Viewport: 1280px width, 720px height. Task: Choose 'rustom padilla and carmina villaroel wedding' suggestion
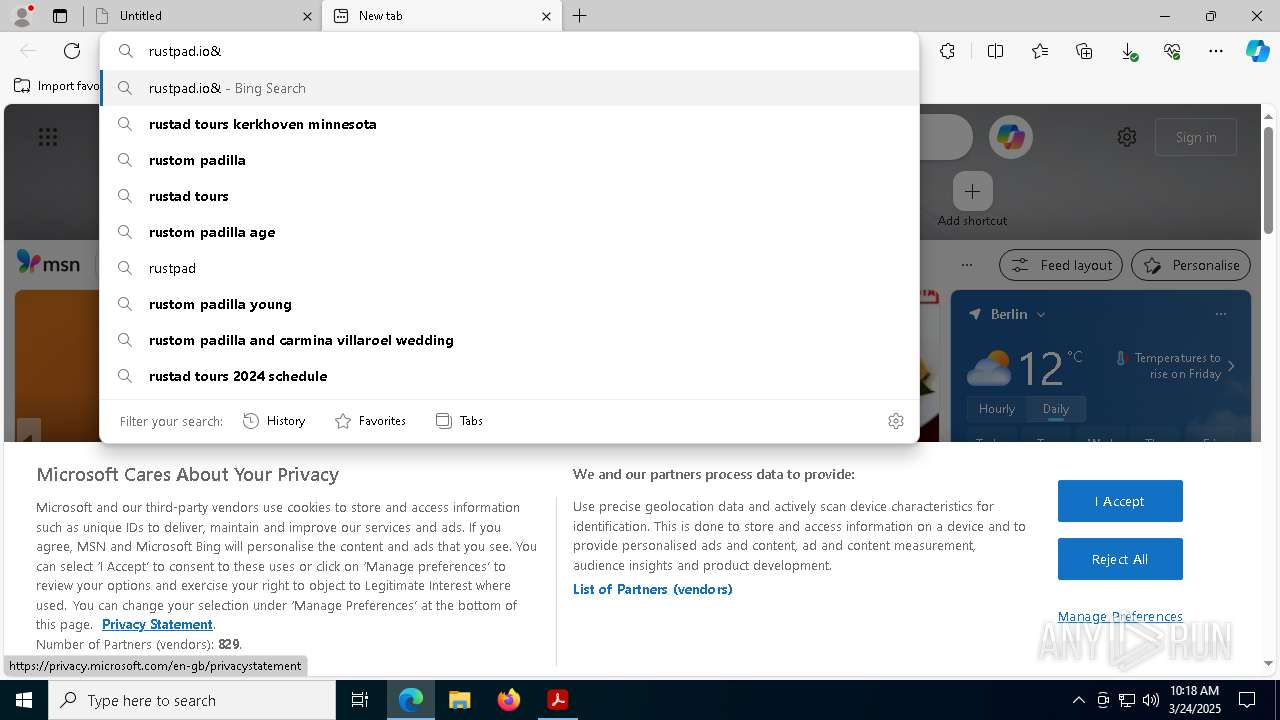(510, 340)
